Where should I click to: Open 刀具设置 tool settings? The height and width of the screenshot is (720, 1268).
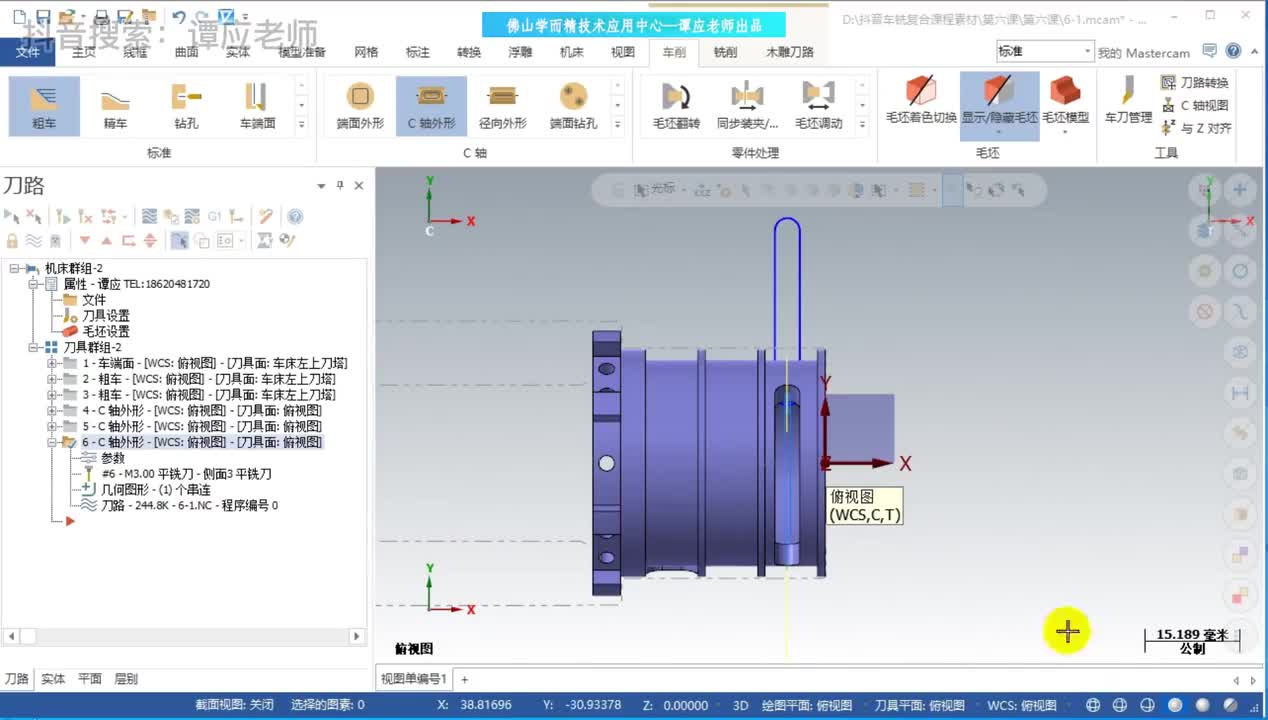pyautogui.click(x=106, y=315)
